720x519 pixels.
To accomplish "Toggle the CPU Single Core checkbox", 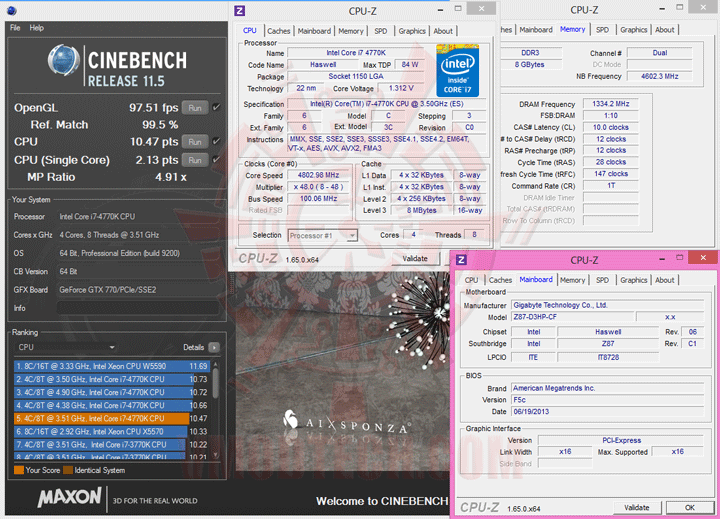I will (x=216, y=160).
